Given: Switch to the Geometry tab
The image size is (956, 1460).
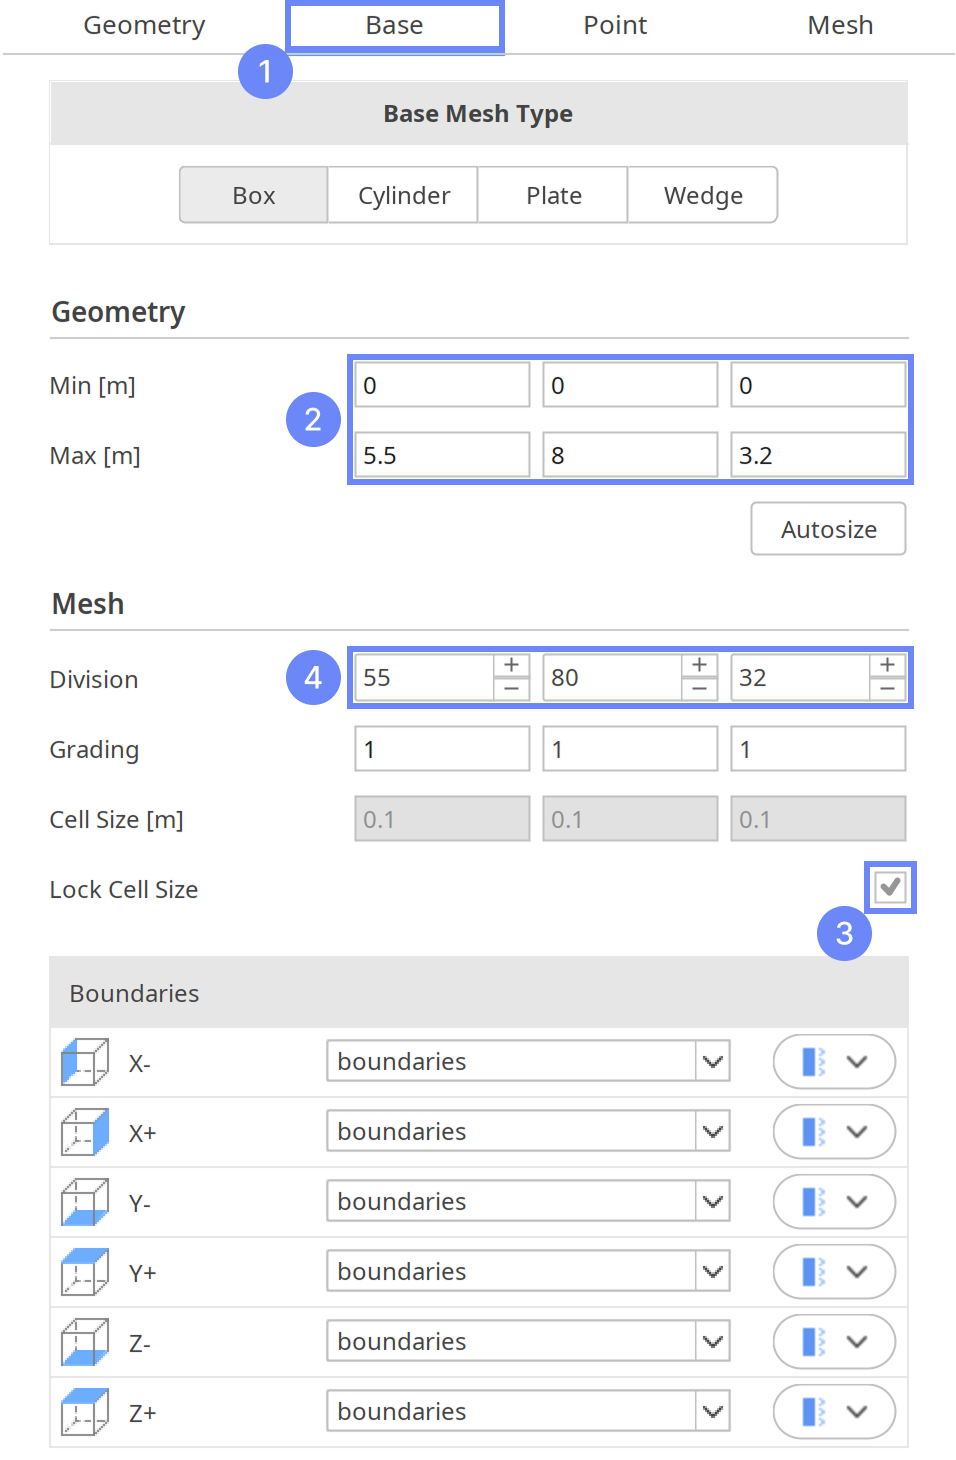Looking at the screenshot, I should (x=144, y=25).
